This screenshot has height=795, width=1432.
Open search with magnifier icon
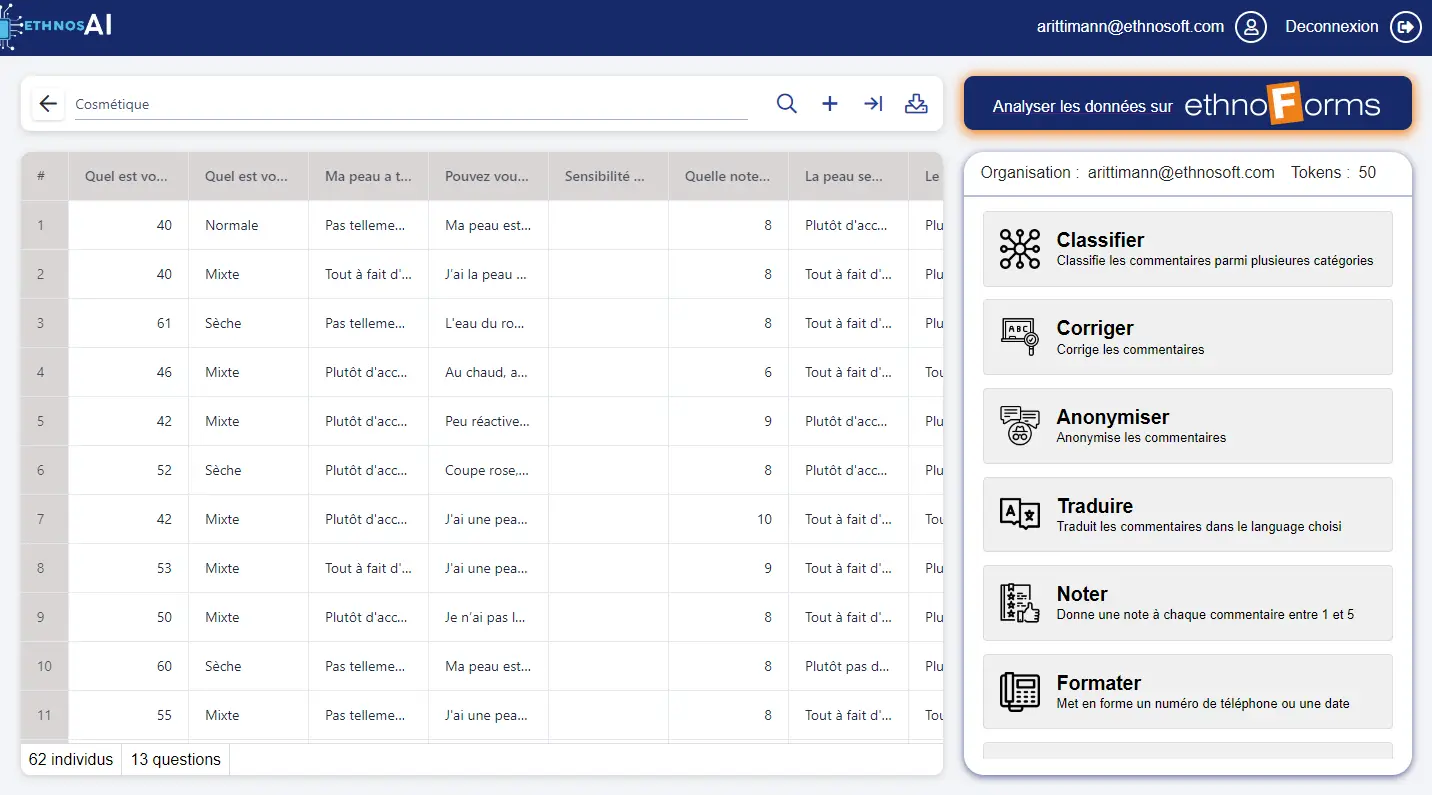point(787,104)
